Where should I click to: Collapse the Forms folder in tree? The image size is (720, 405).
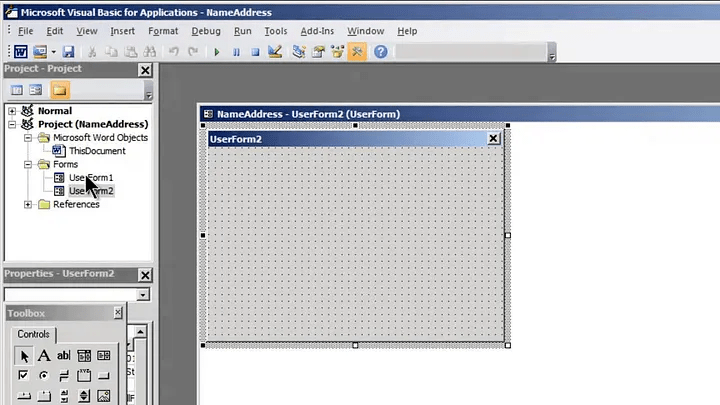(x=28, y=164)
